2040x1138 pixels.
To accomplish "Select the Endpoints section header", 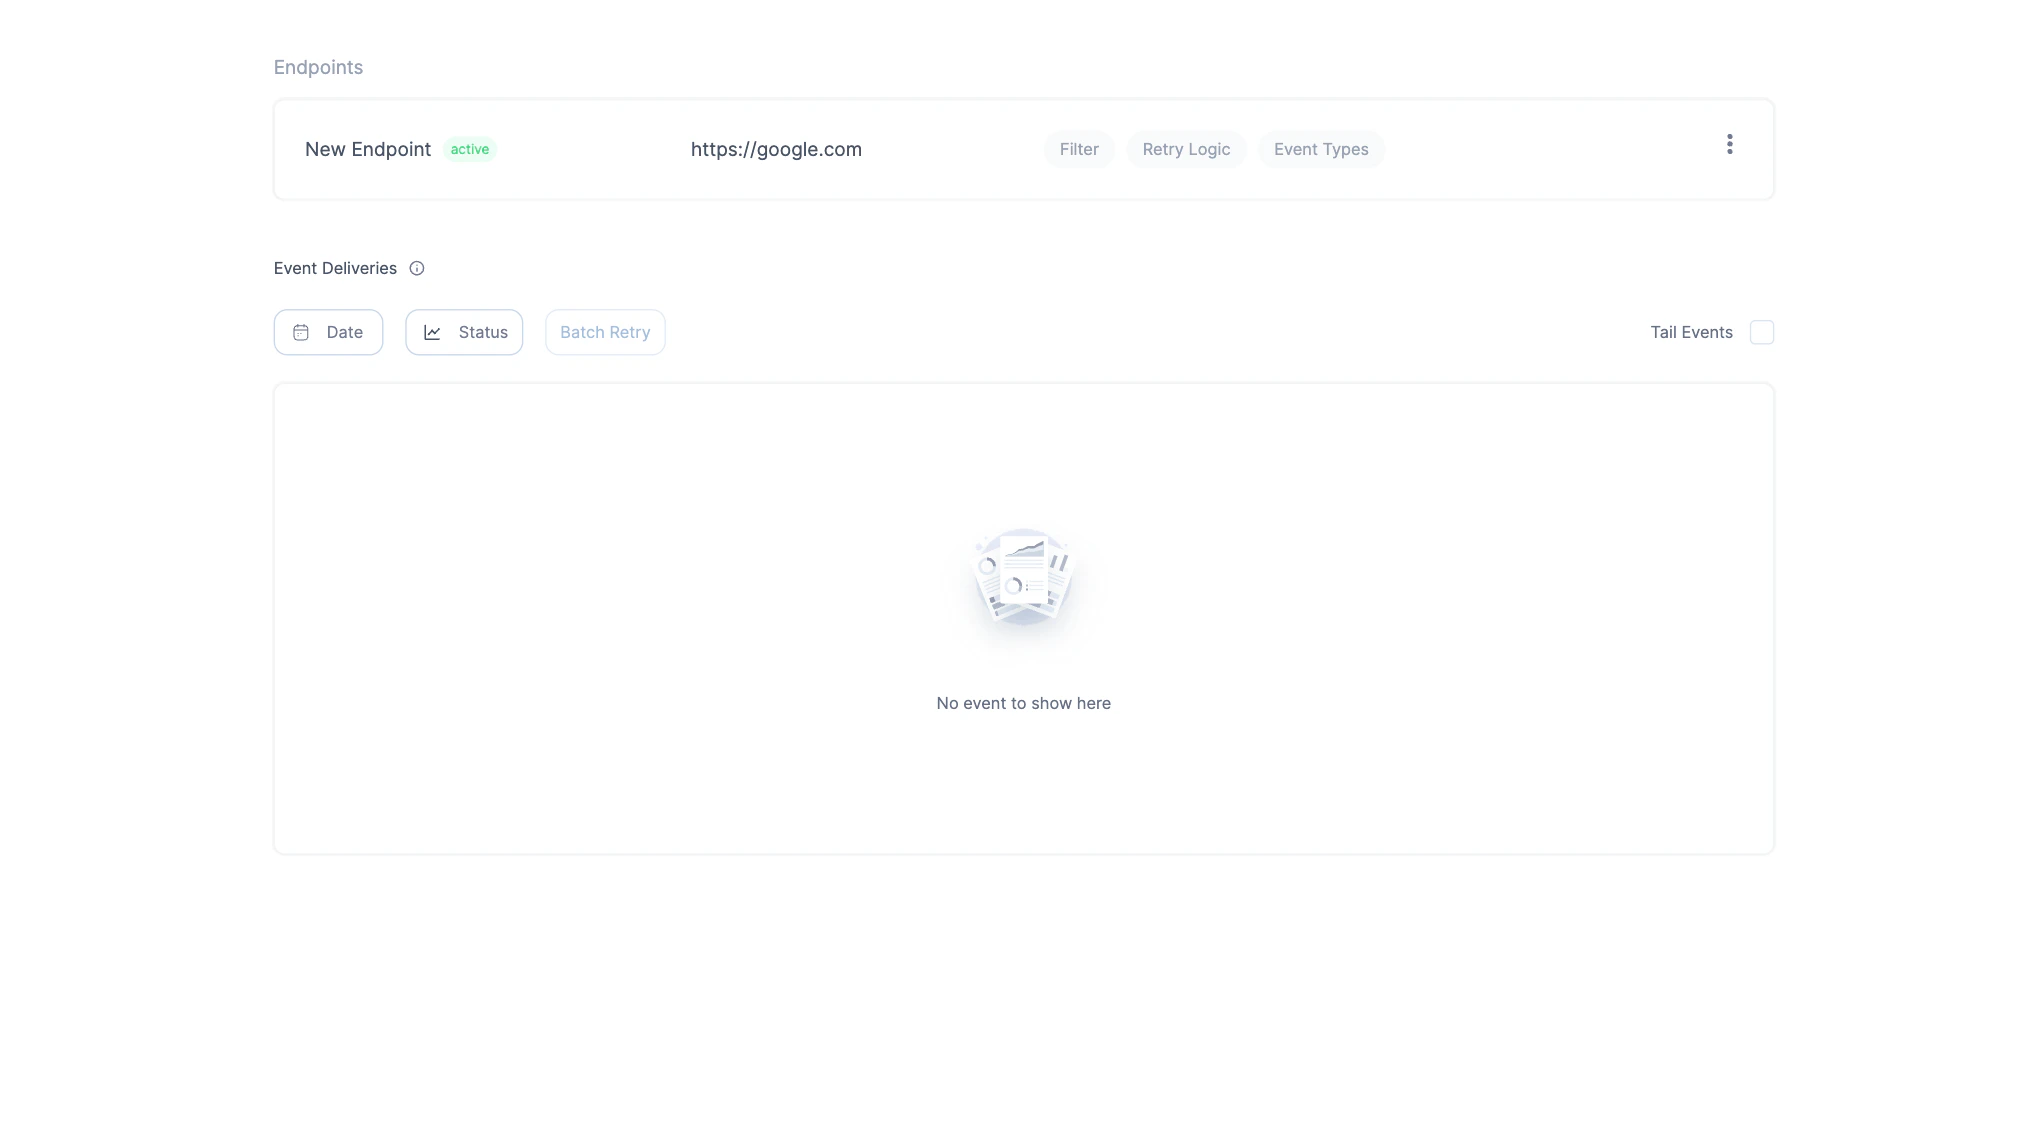I will (318, 67).
